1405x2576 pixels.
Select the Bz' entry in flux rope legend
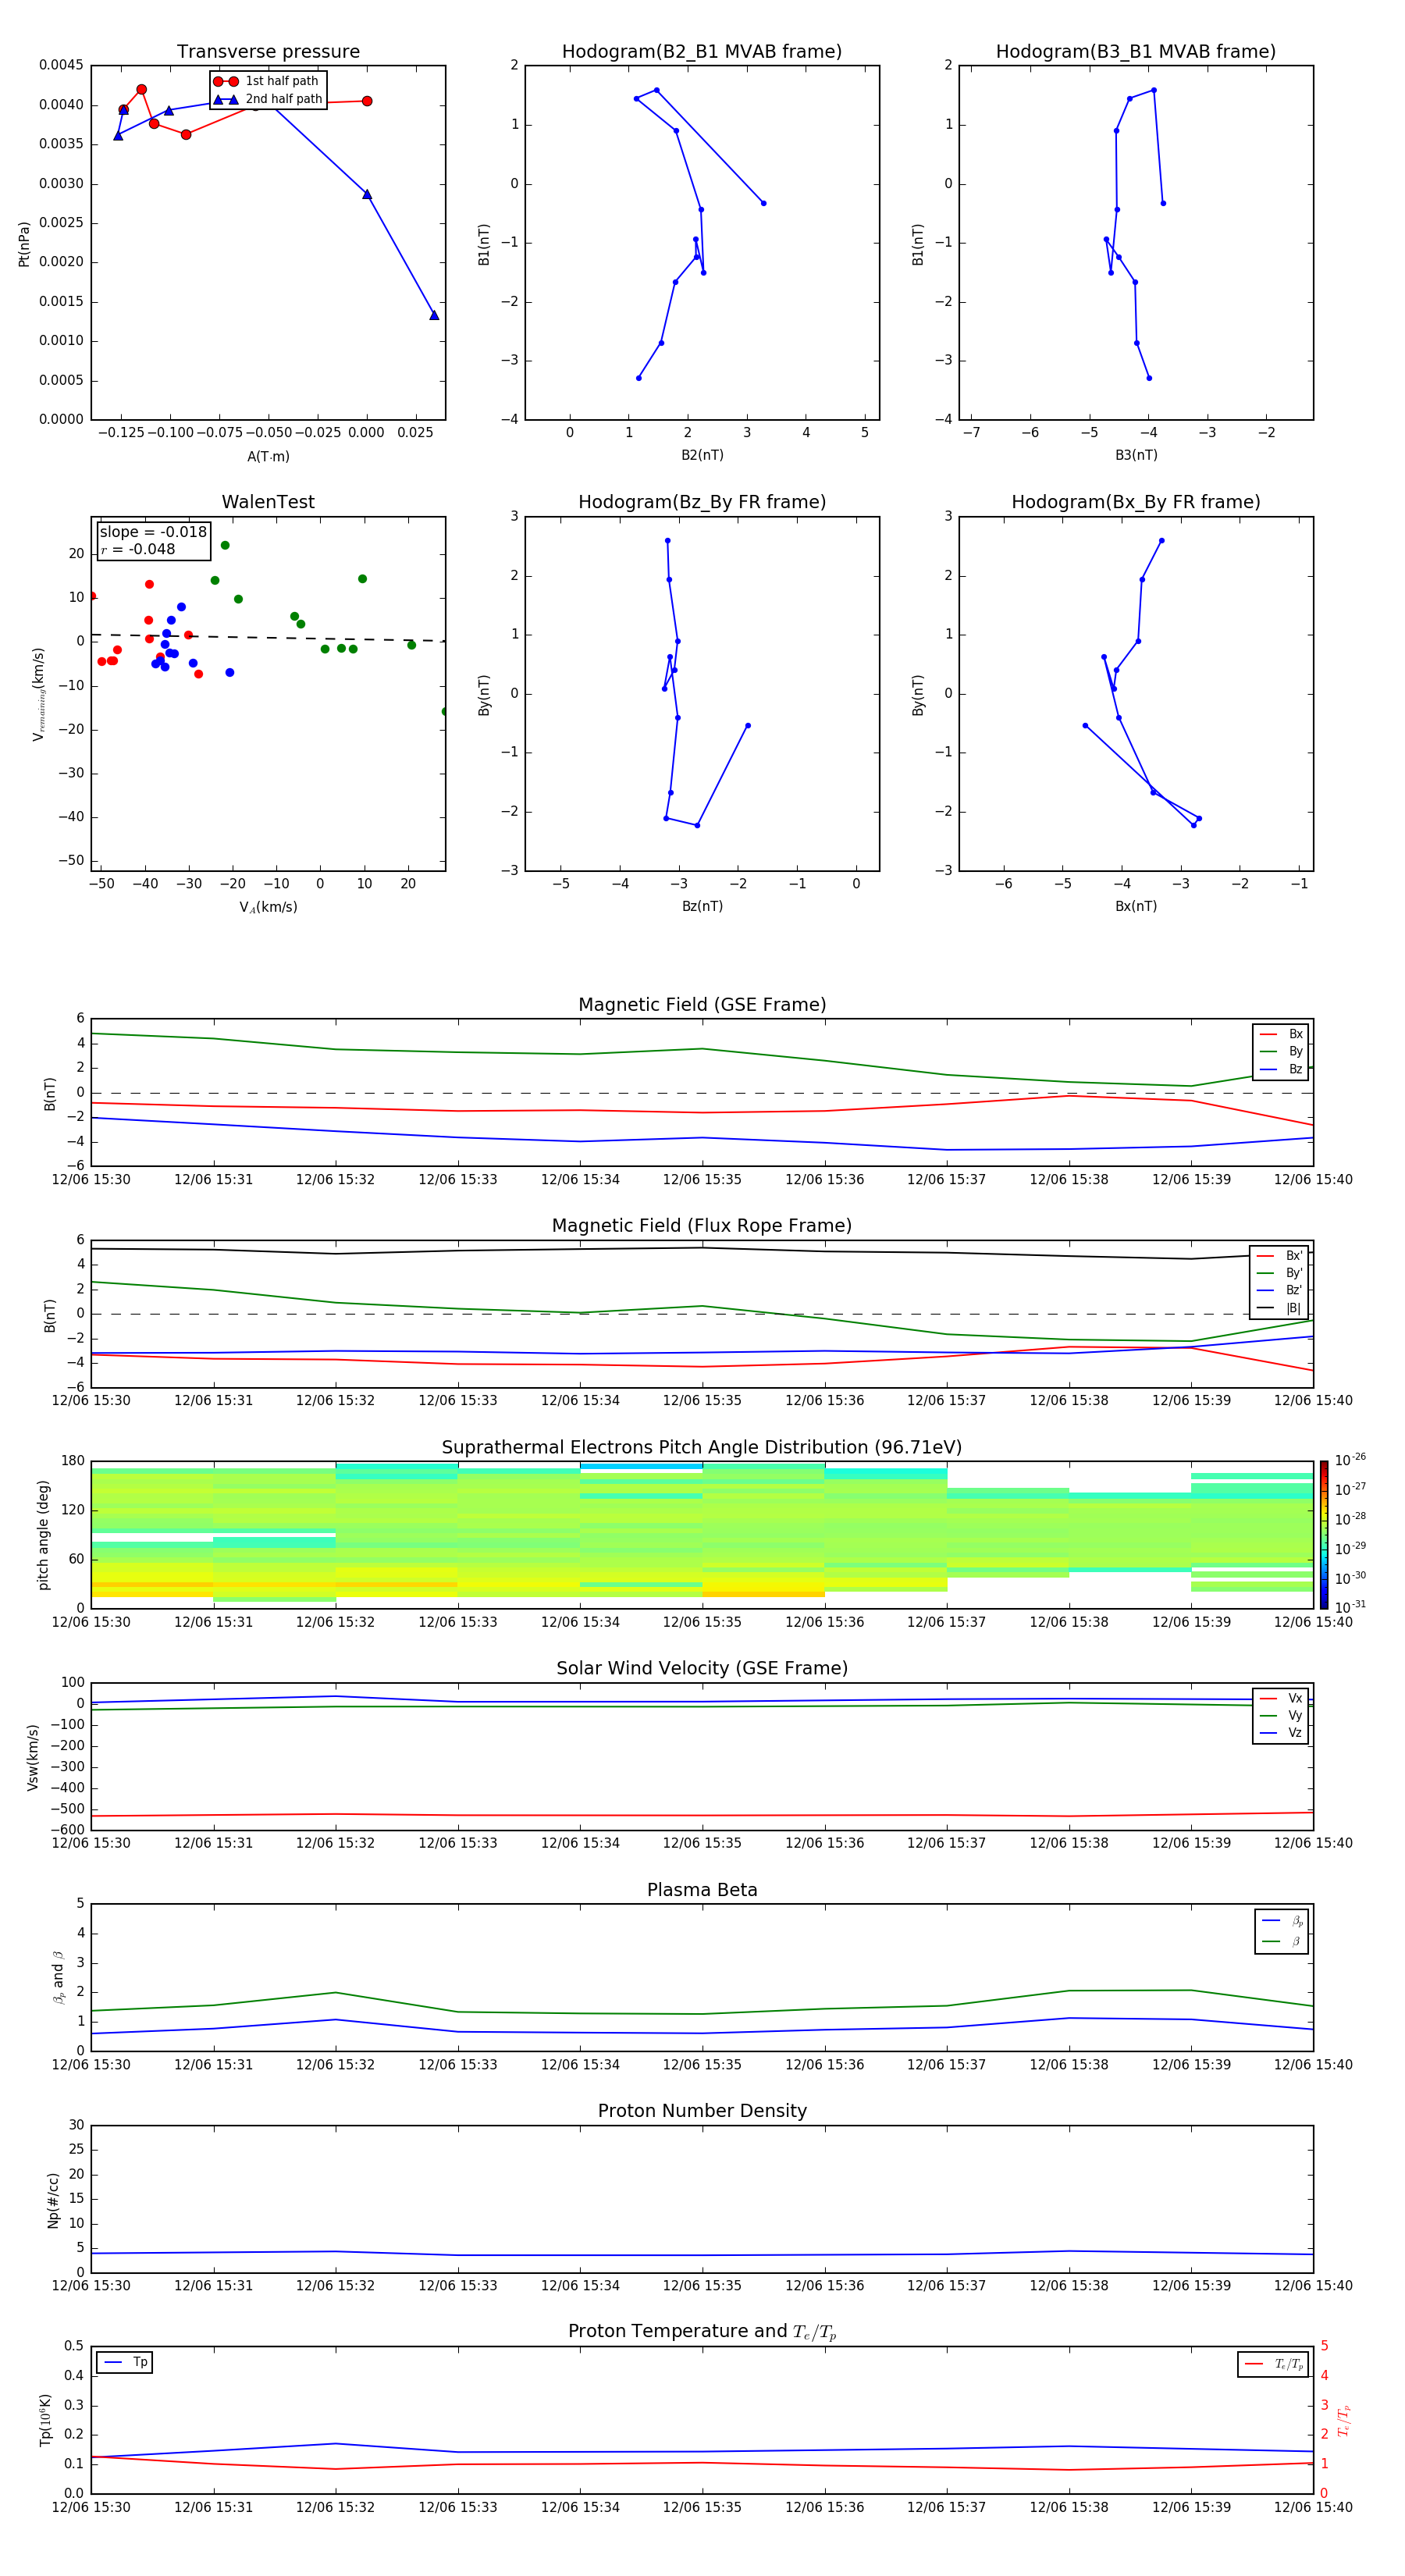(x=1280, y=1290)
